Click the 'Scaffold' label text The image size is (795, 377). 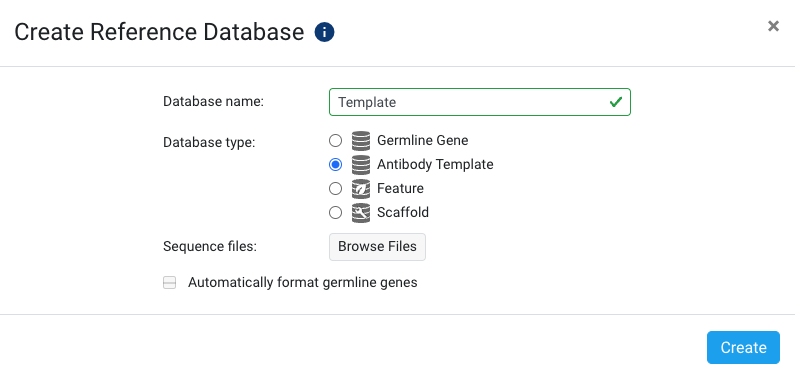403,212
